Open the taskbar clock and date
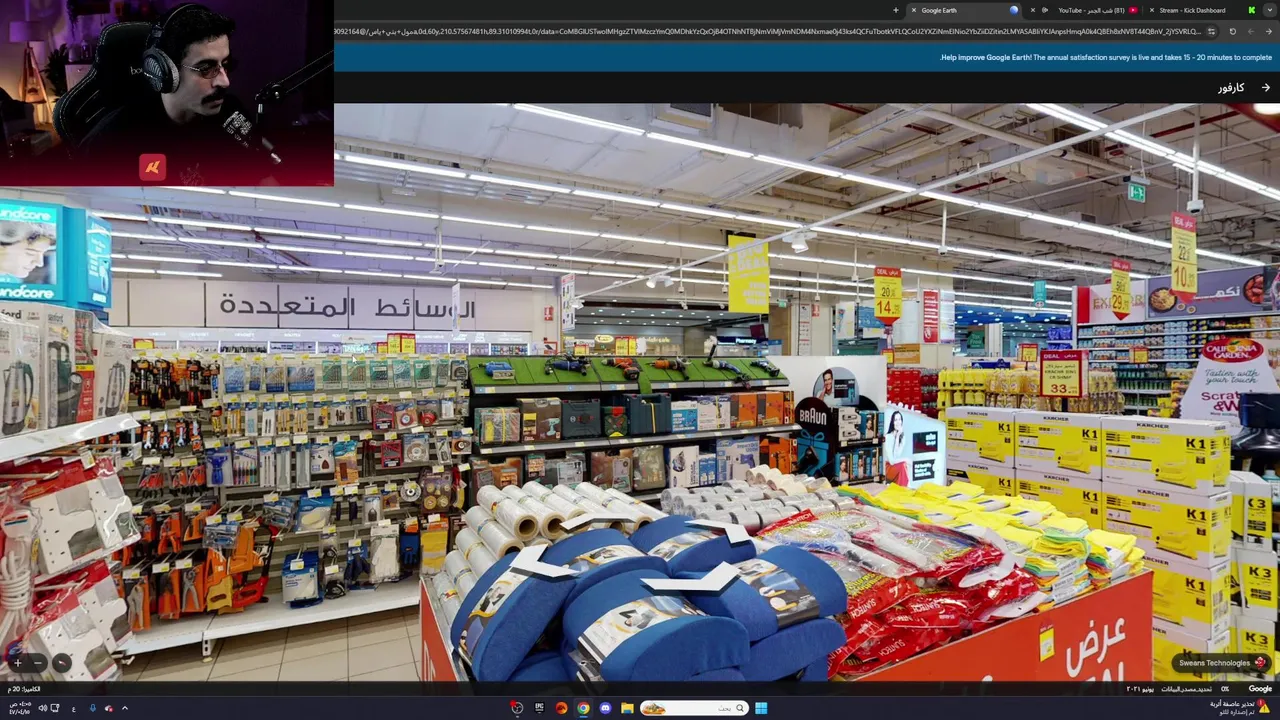This screenshot has height=720, width=1280. coord(20,707)
